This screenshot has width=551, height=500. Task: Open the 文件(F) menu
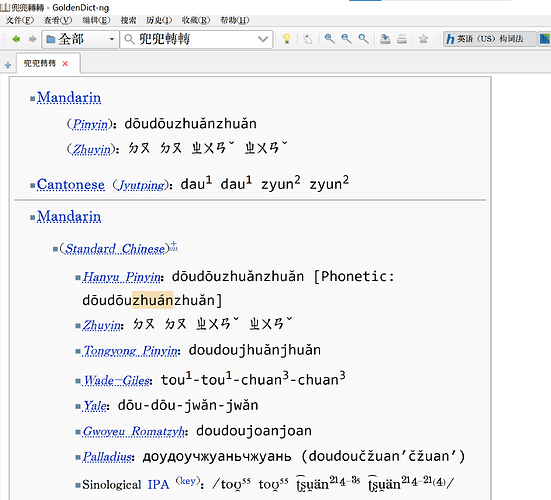pyautogui.click(x=20, y=20)
